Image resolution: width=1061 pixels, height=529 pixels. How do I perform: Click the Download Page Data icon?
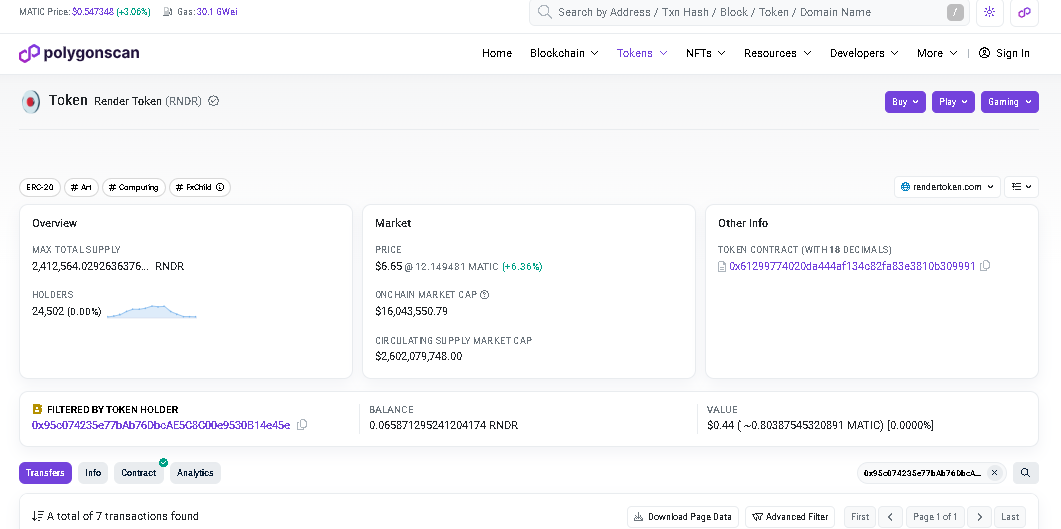[x=638, y=517]
